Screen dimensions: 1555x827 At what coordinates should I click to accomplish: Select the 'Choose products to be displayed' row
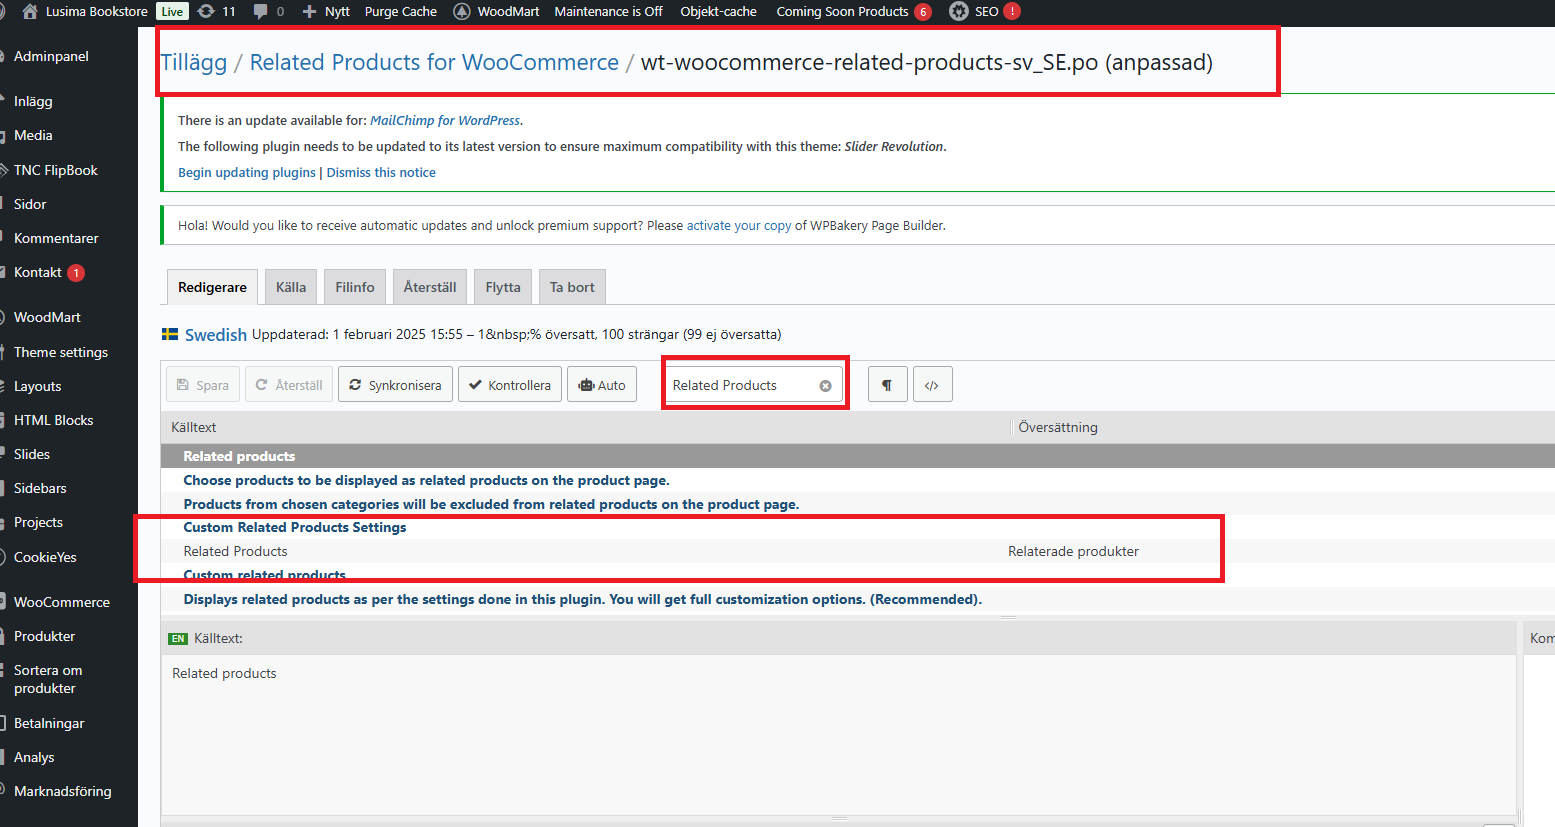(858, 480)
